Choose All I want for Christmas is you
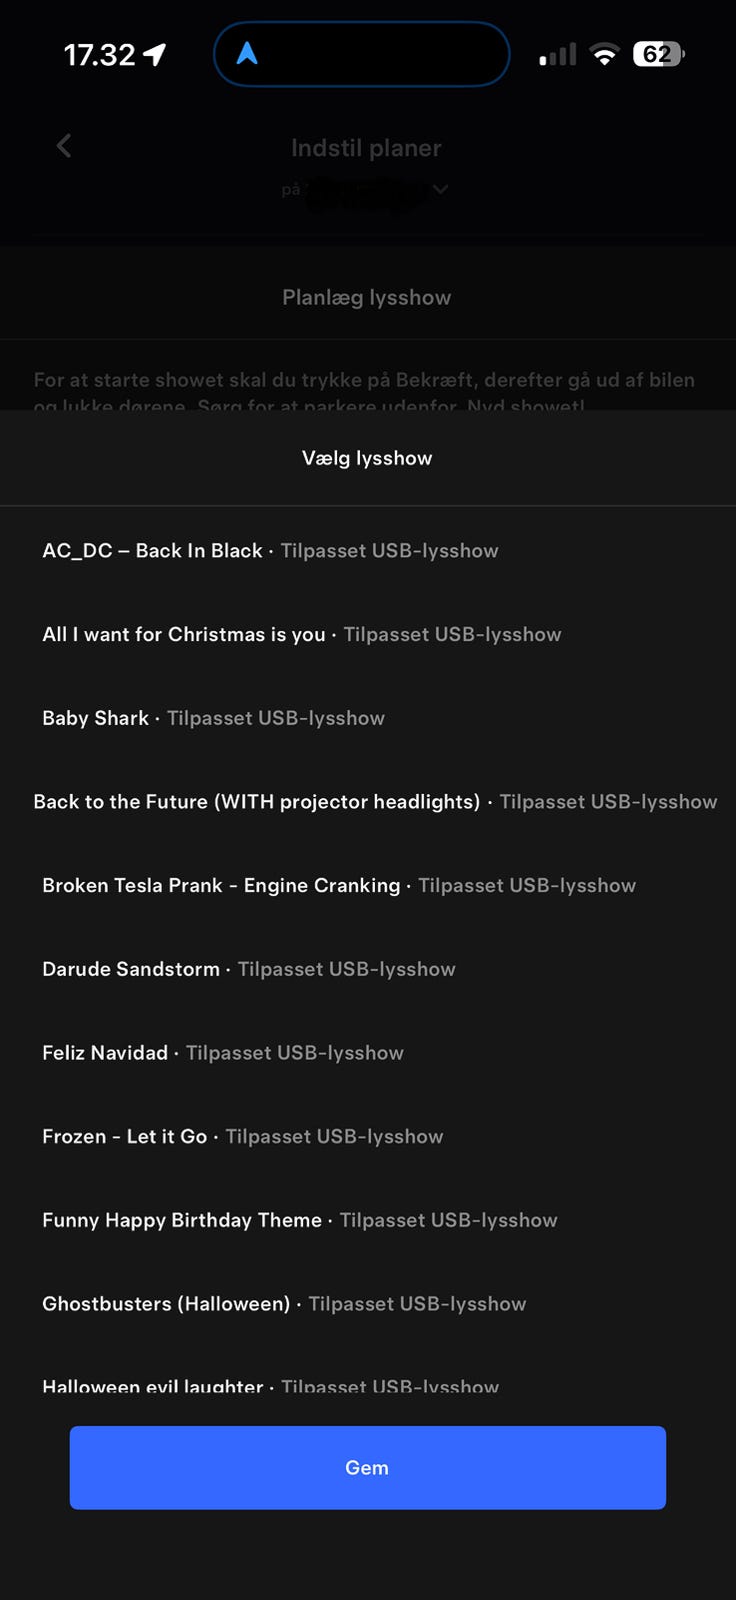 301,635
